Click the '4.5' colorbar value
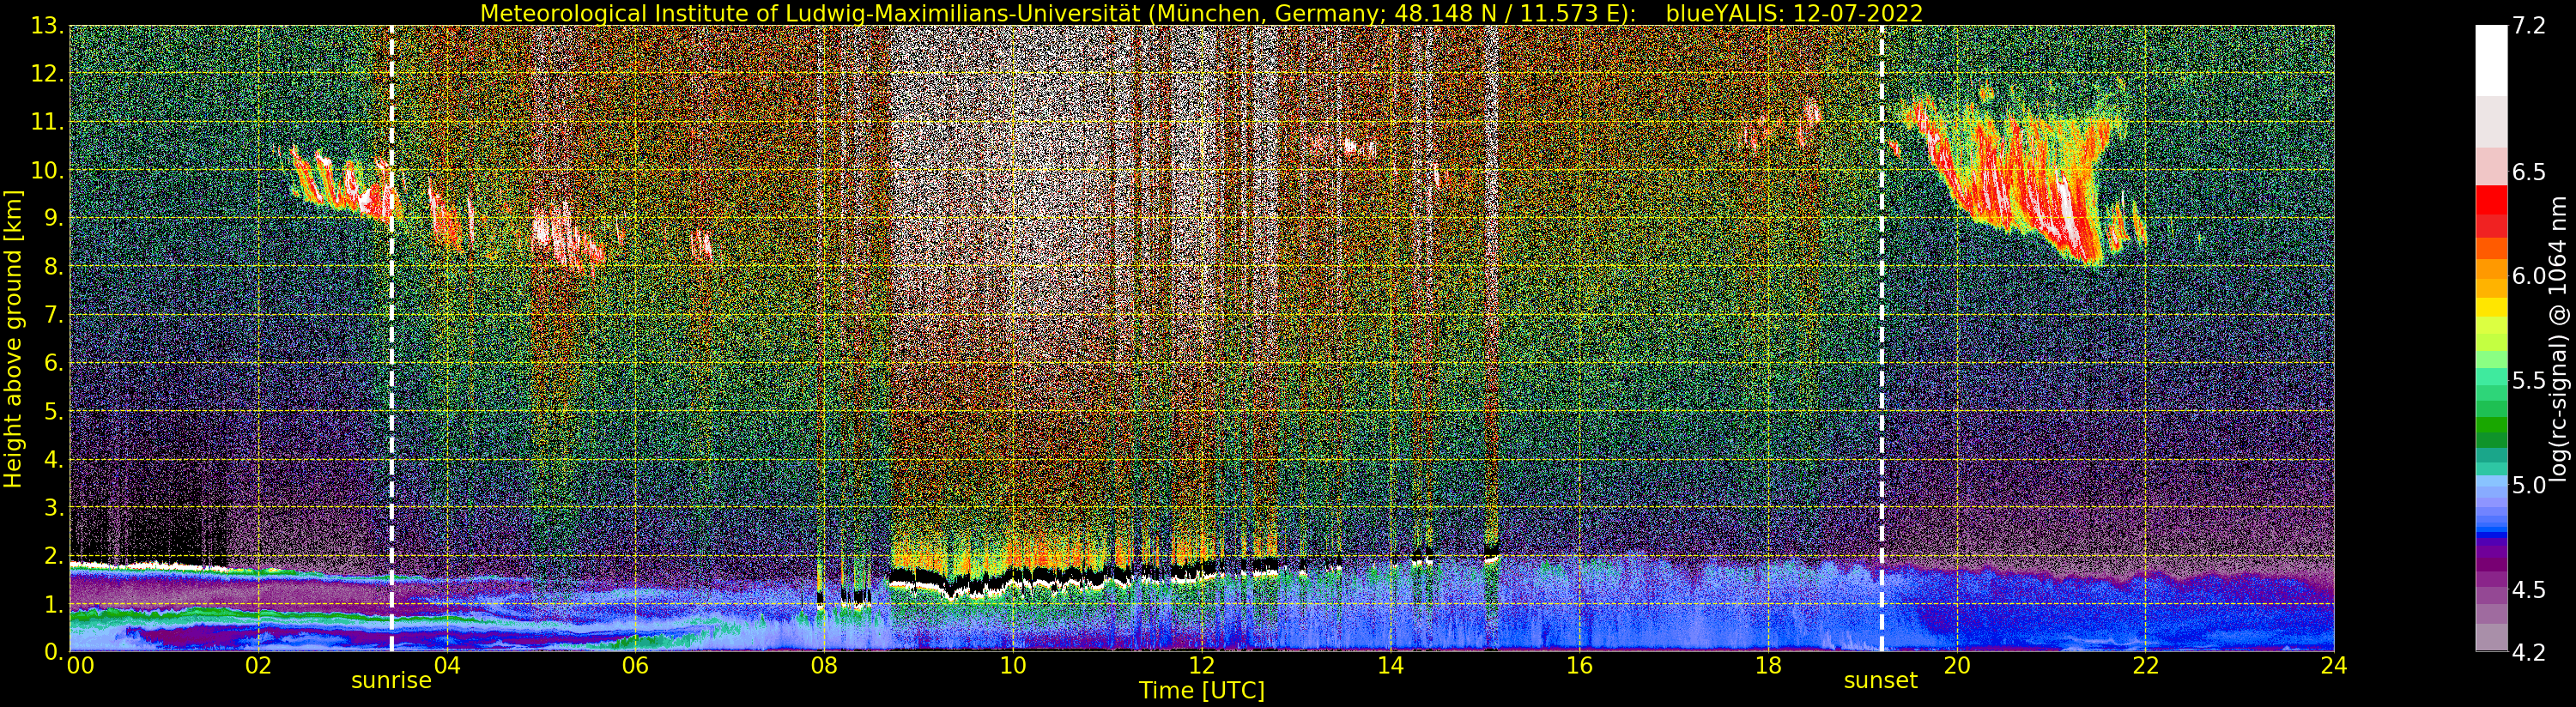The width and height of the screenshot is (2576, 707). click(x=2528, y=590)
